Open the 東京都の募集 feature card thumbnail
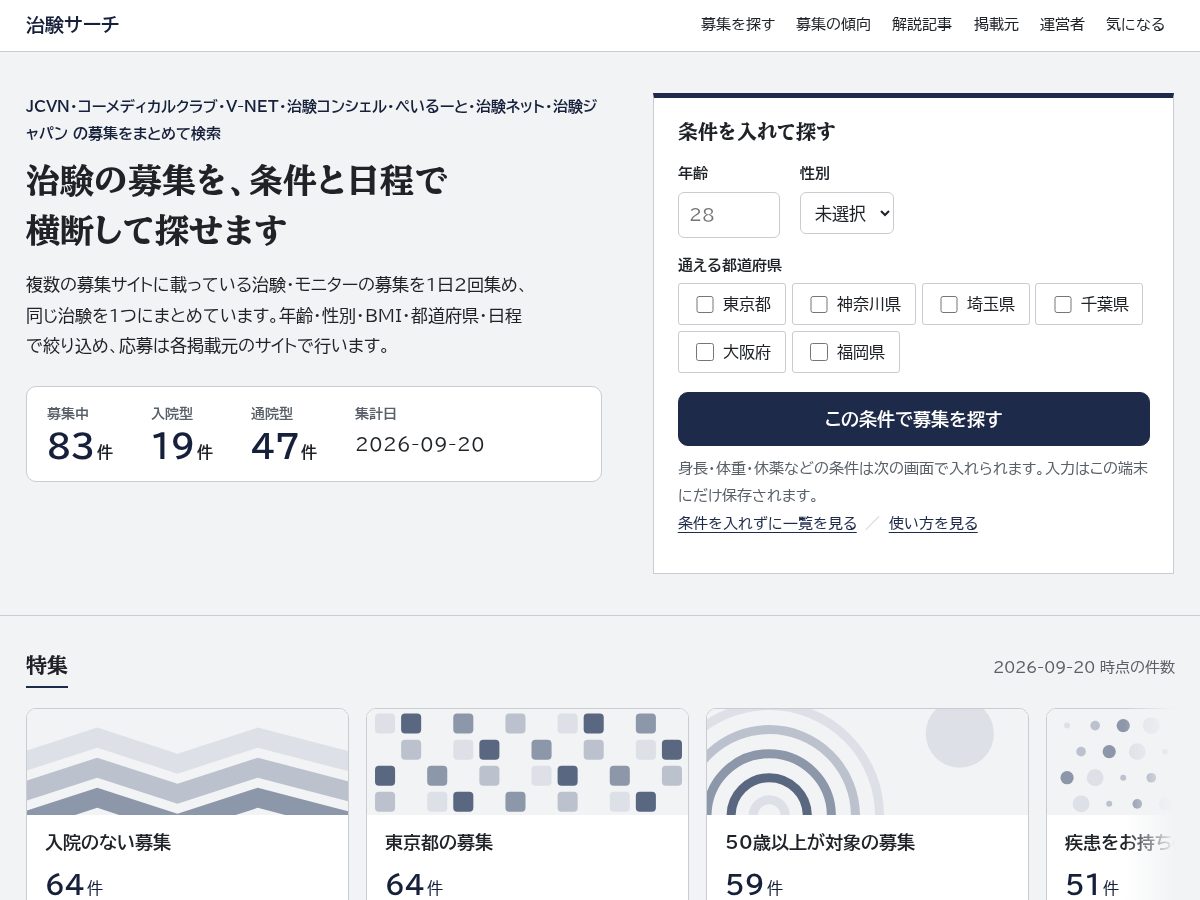 [x=527, y=762]
